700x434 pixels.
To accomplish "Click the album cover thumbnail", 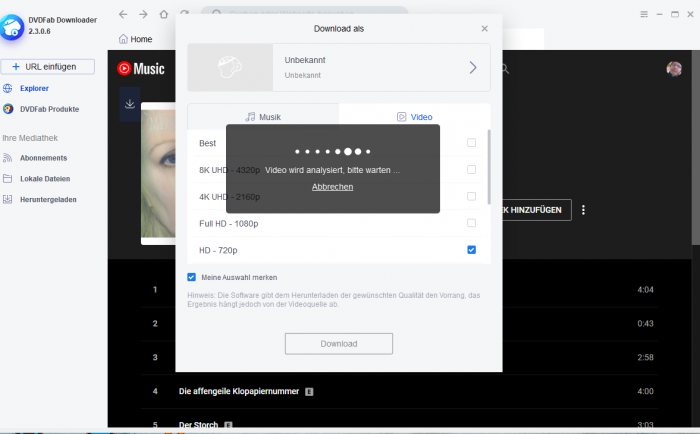I will click(158, 173).
